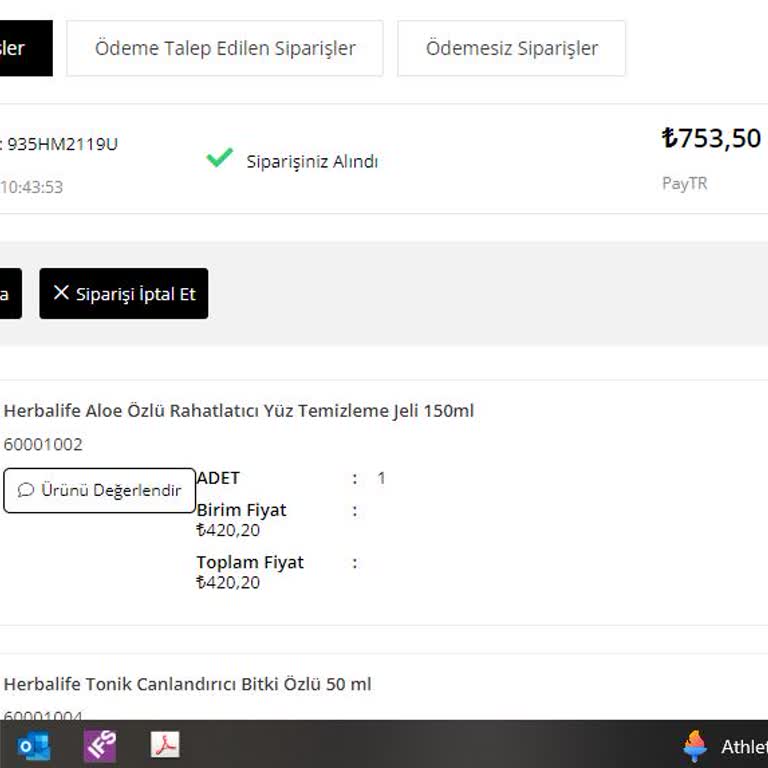The width and height of the screenshot is (768, 768).
Task: Open Outlook from the taskbar
Action: tap(34, 746)
